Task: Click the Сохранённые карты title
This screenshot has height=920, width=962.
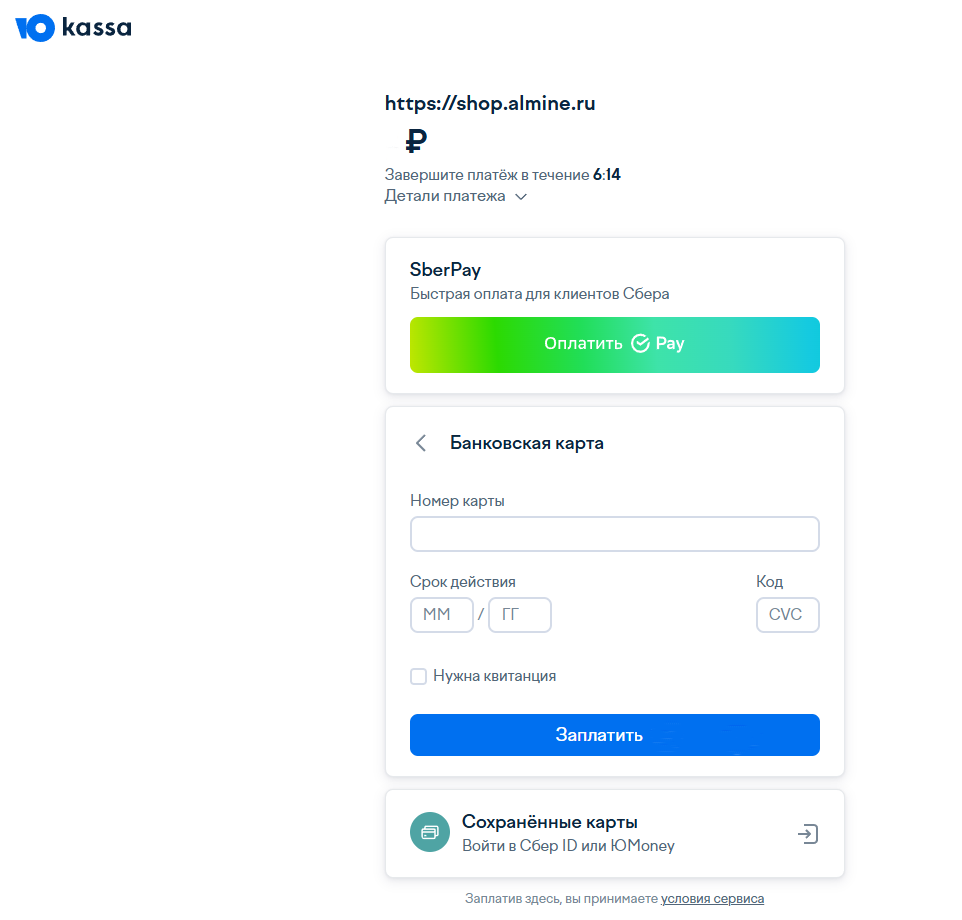Action: pos(549,823)
